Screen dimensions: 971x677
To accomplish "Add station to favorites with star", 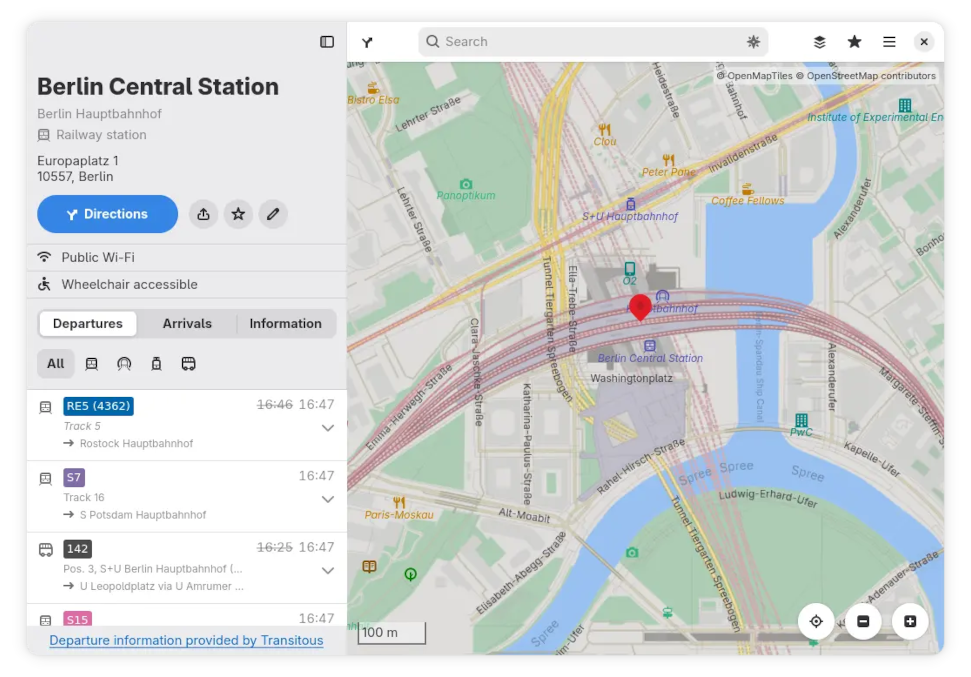I will click(x=238, y=214).
